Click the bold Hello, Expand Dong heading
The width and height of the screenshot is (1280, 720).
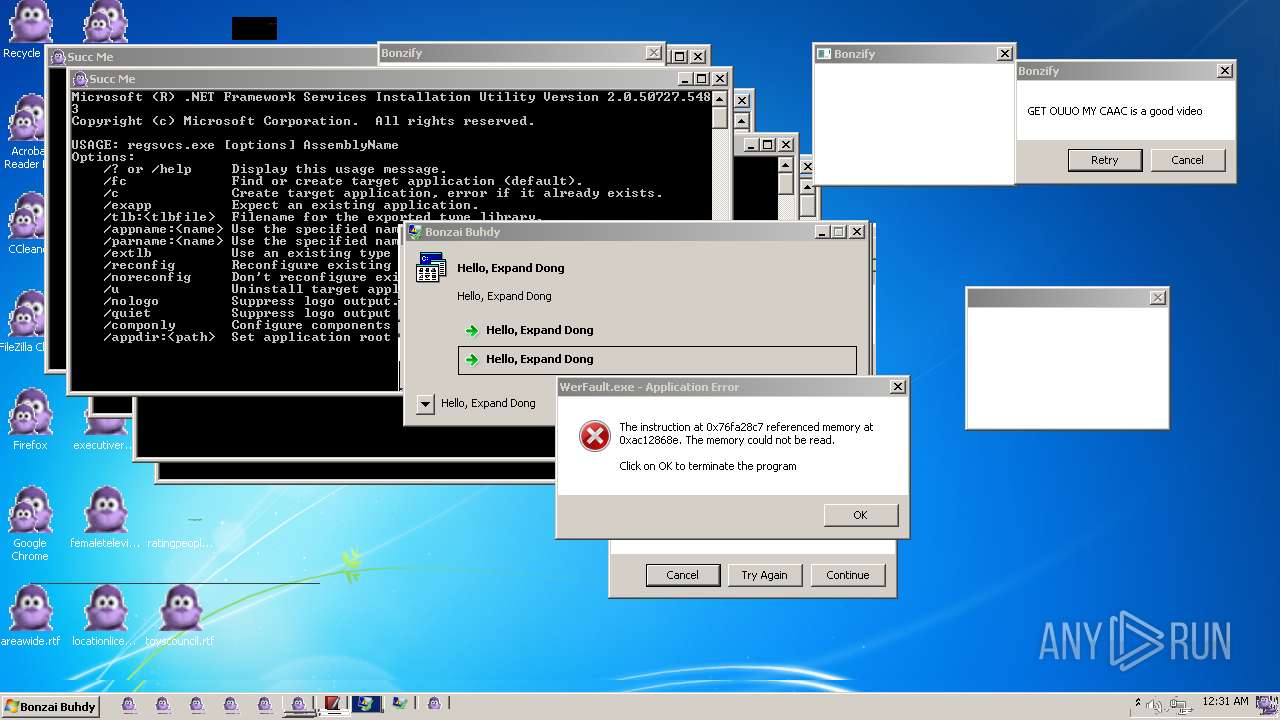pyautogui.click(x=510, y=268)
